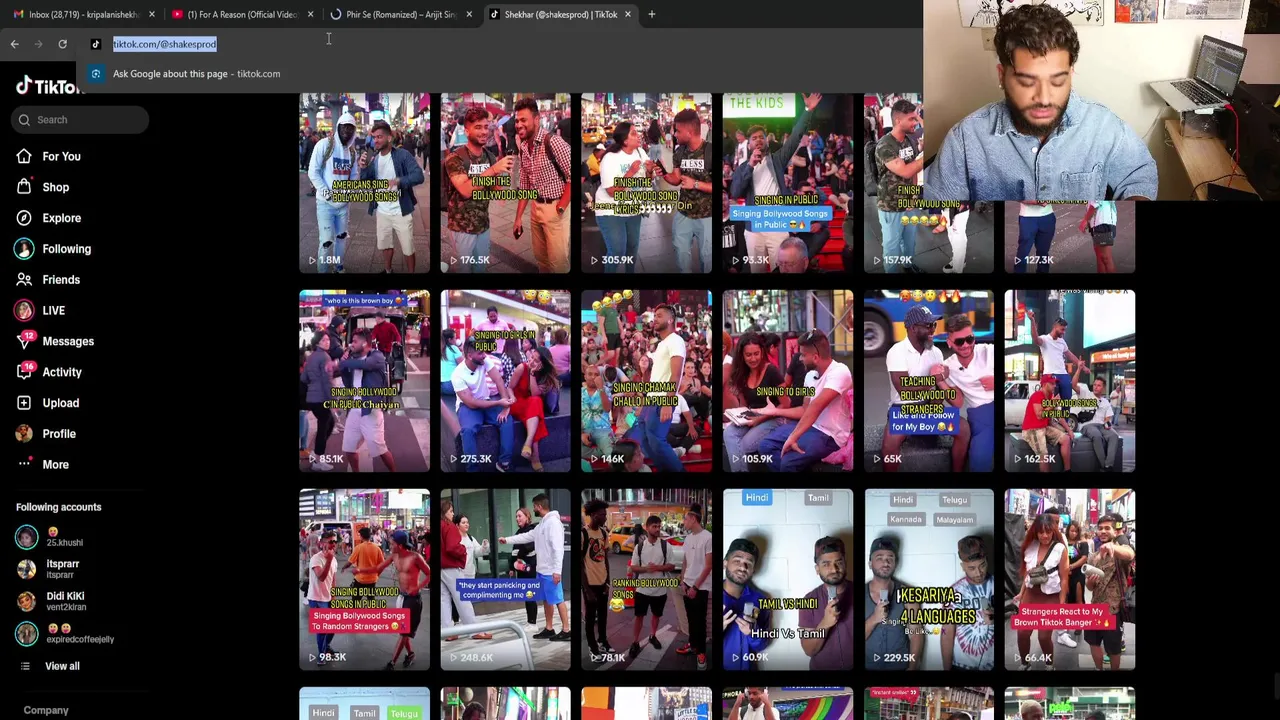Click the For You home icon
This screenshot has height=720, width=1280.
coord(24,156)
